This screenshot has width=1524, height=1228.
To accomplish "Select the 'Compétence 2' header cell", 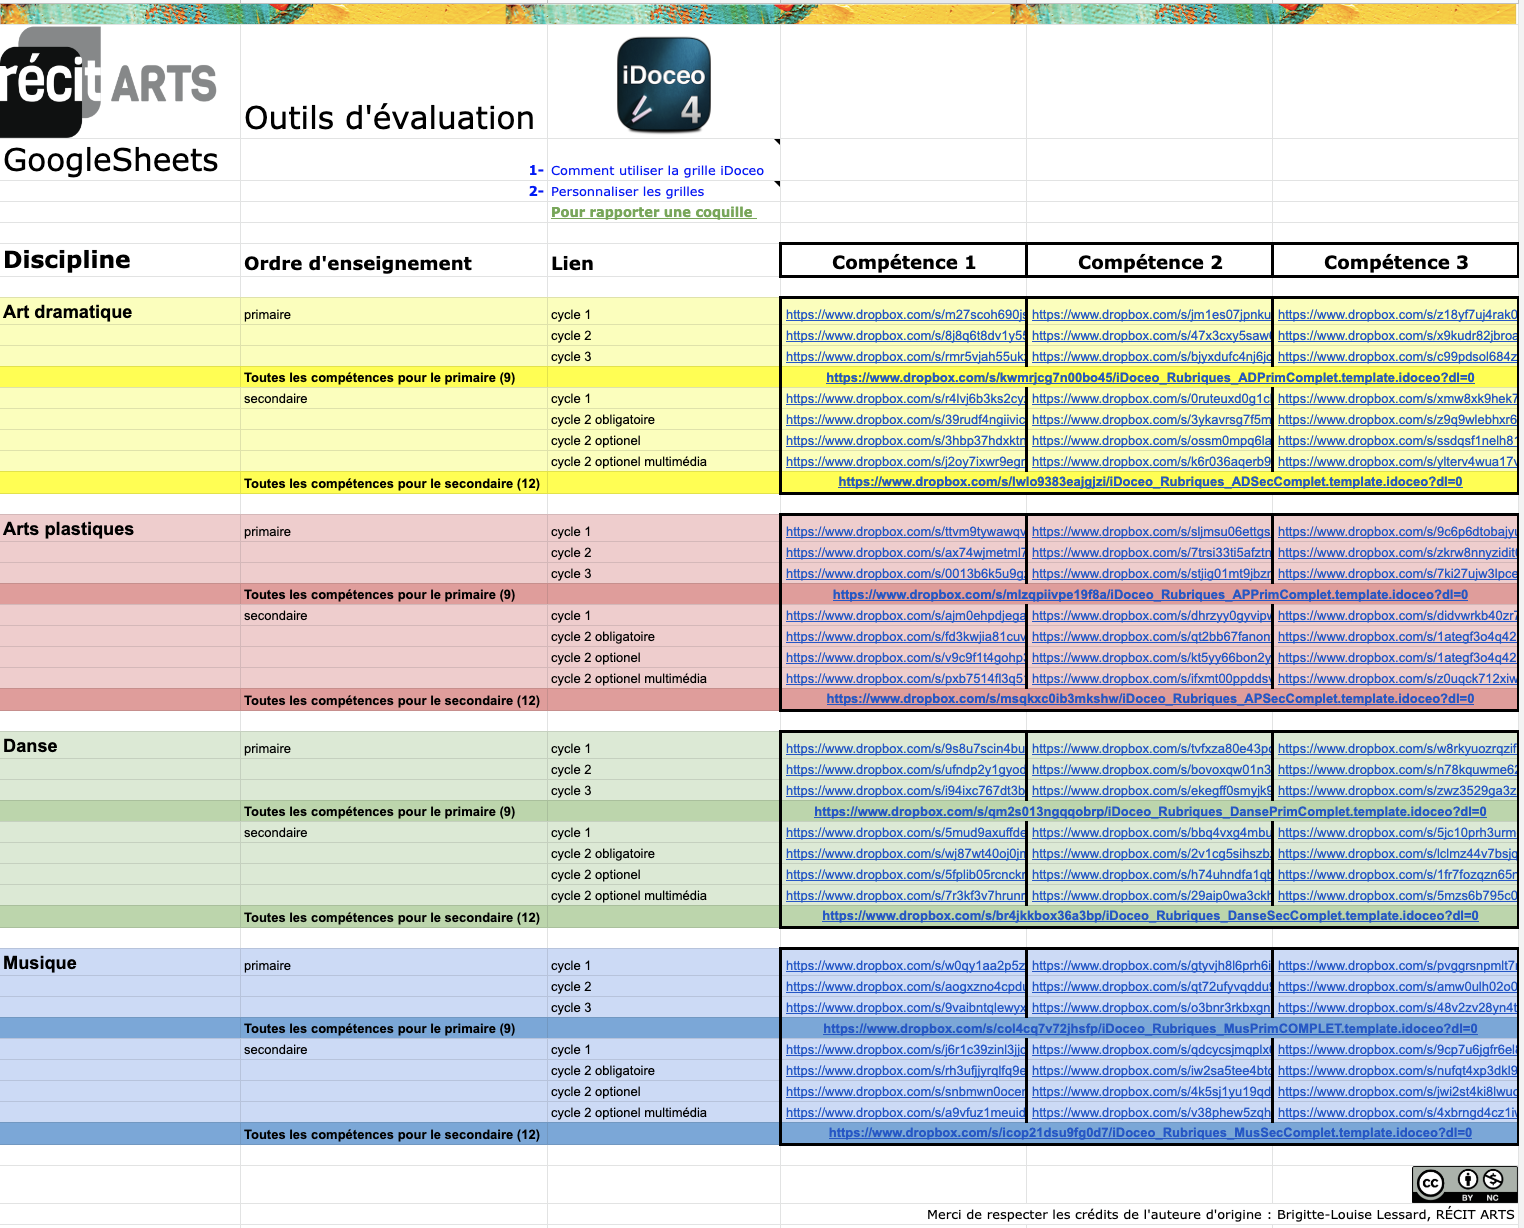I will [x=1150, y=262].
